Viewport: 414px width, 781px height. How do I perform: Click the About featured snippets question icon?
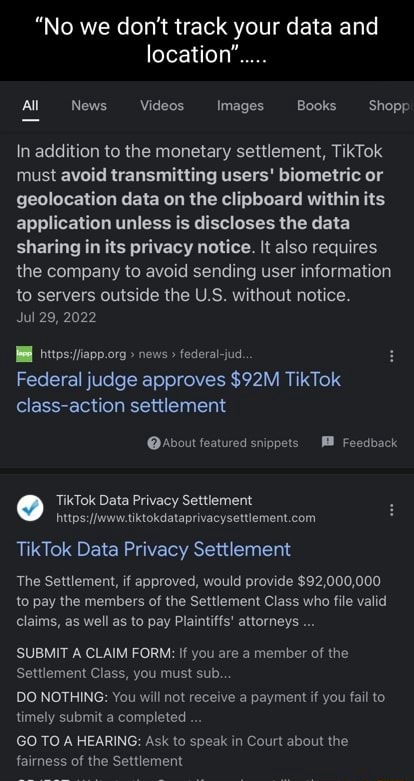coord(154,443)
